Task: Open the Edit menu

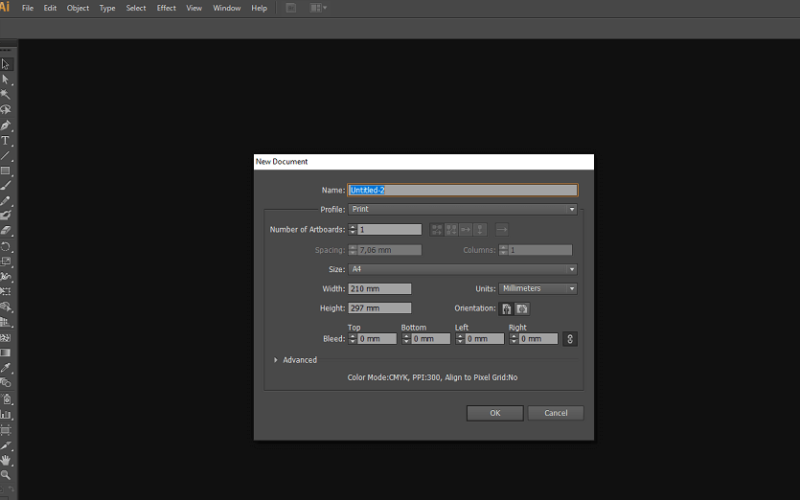Action: (50, 8)
